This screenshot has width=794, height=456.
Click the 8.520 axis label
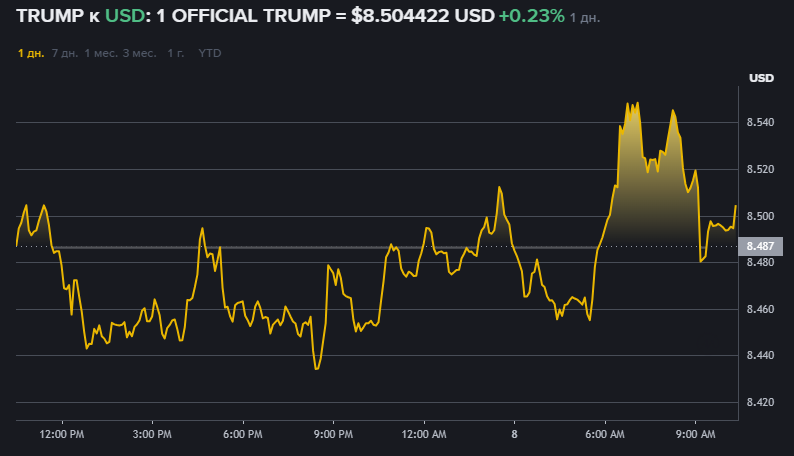point(761,170)
